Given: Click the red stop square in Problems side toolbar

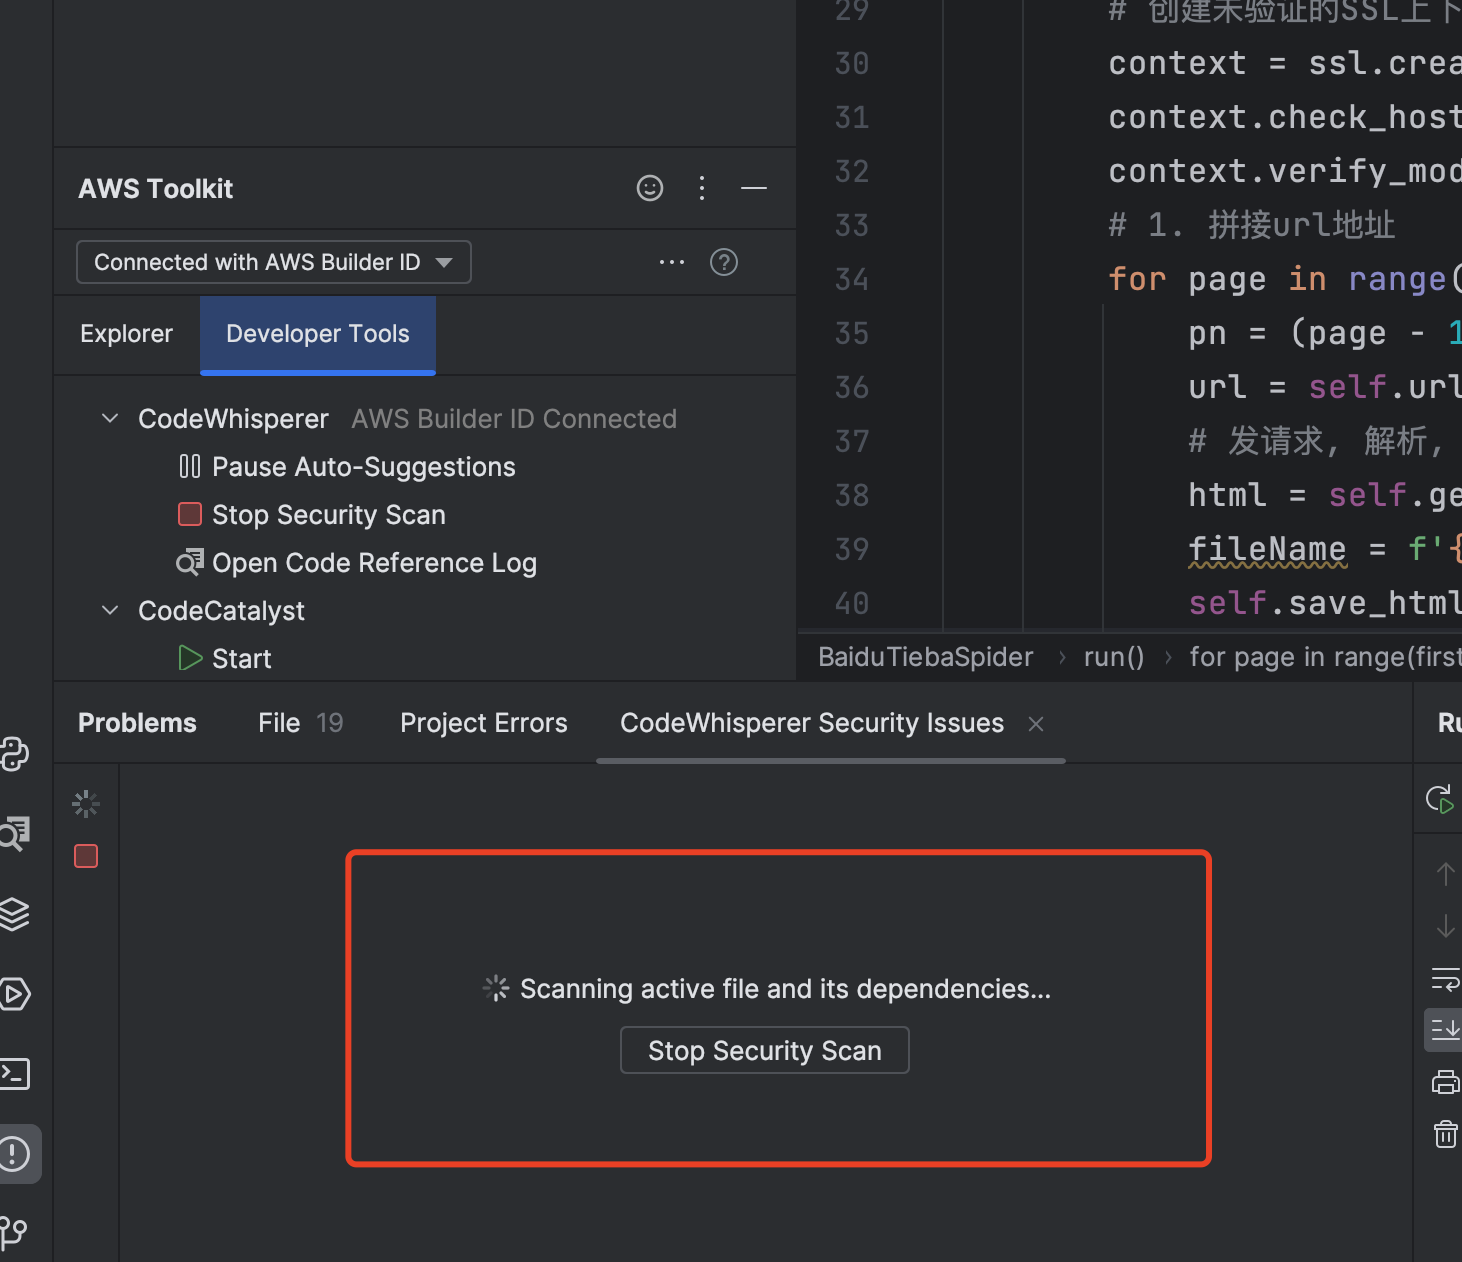Looking at the screenshot, I should [86, 856].
